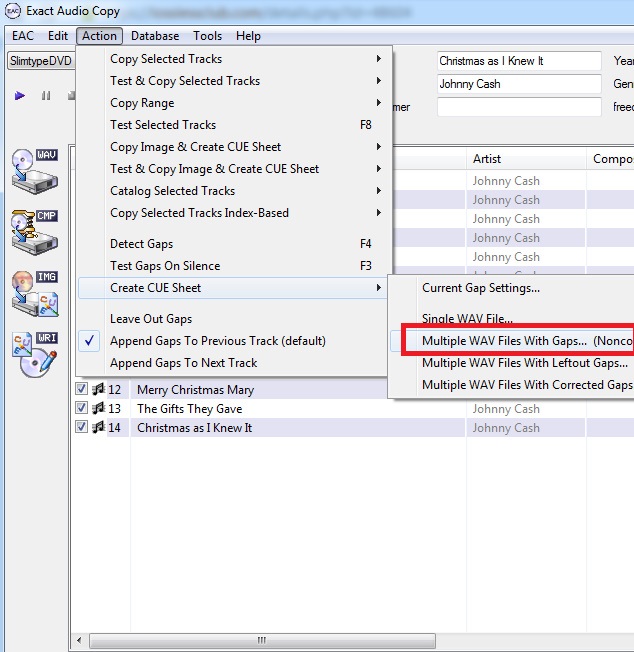Click the Action menu
This screenshot has width=634, height=652.
99,36
